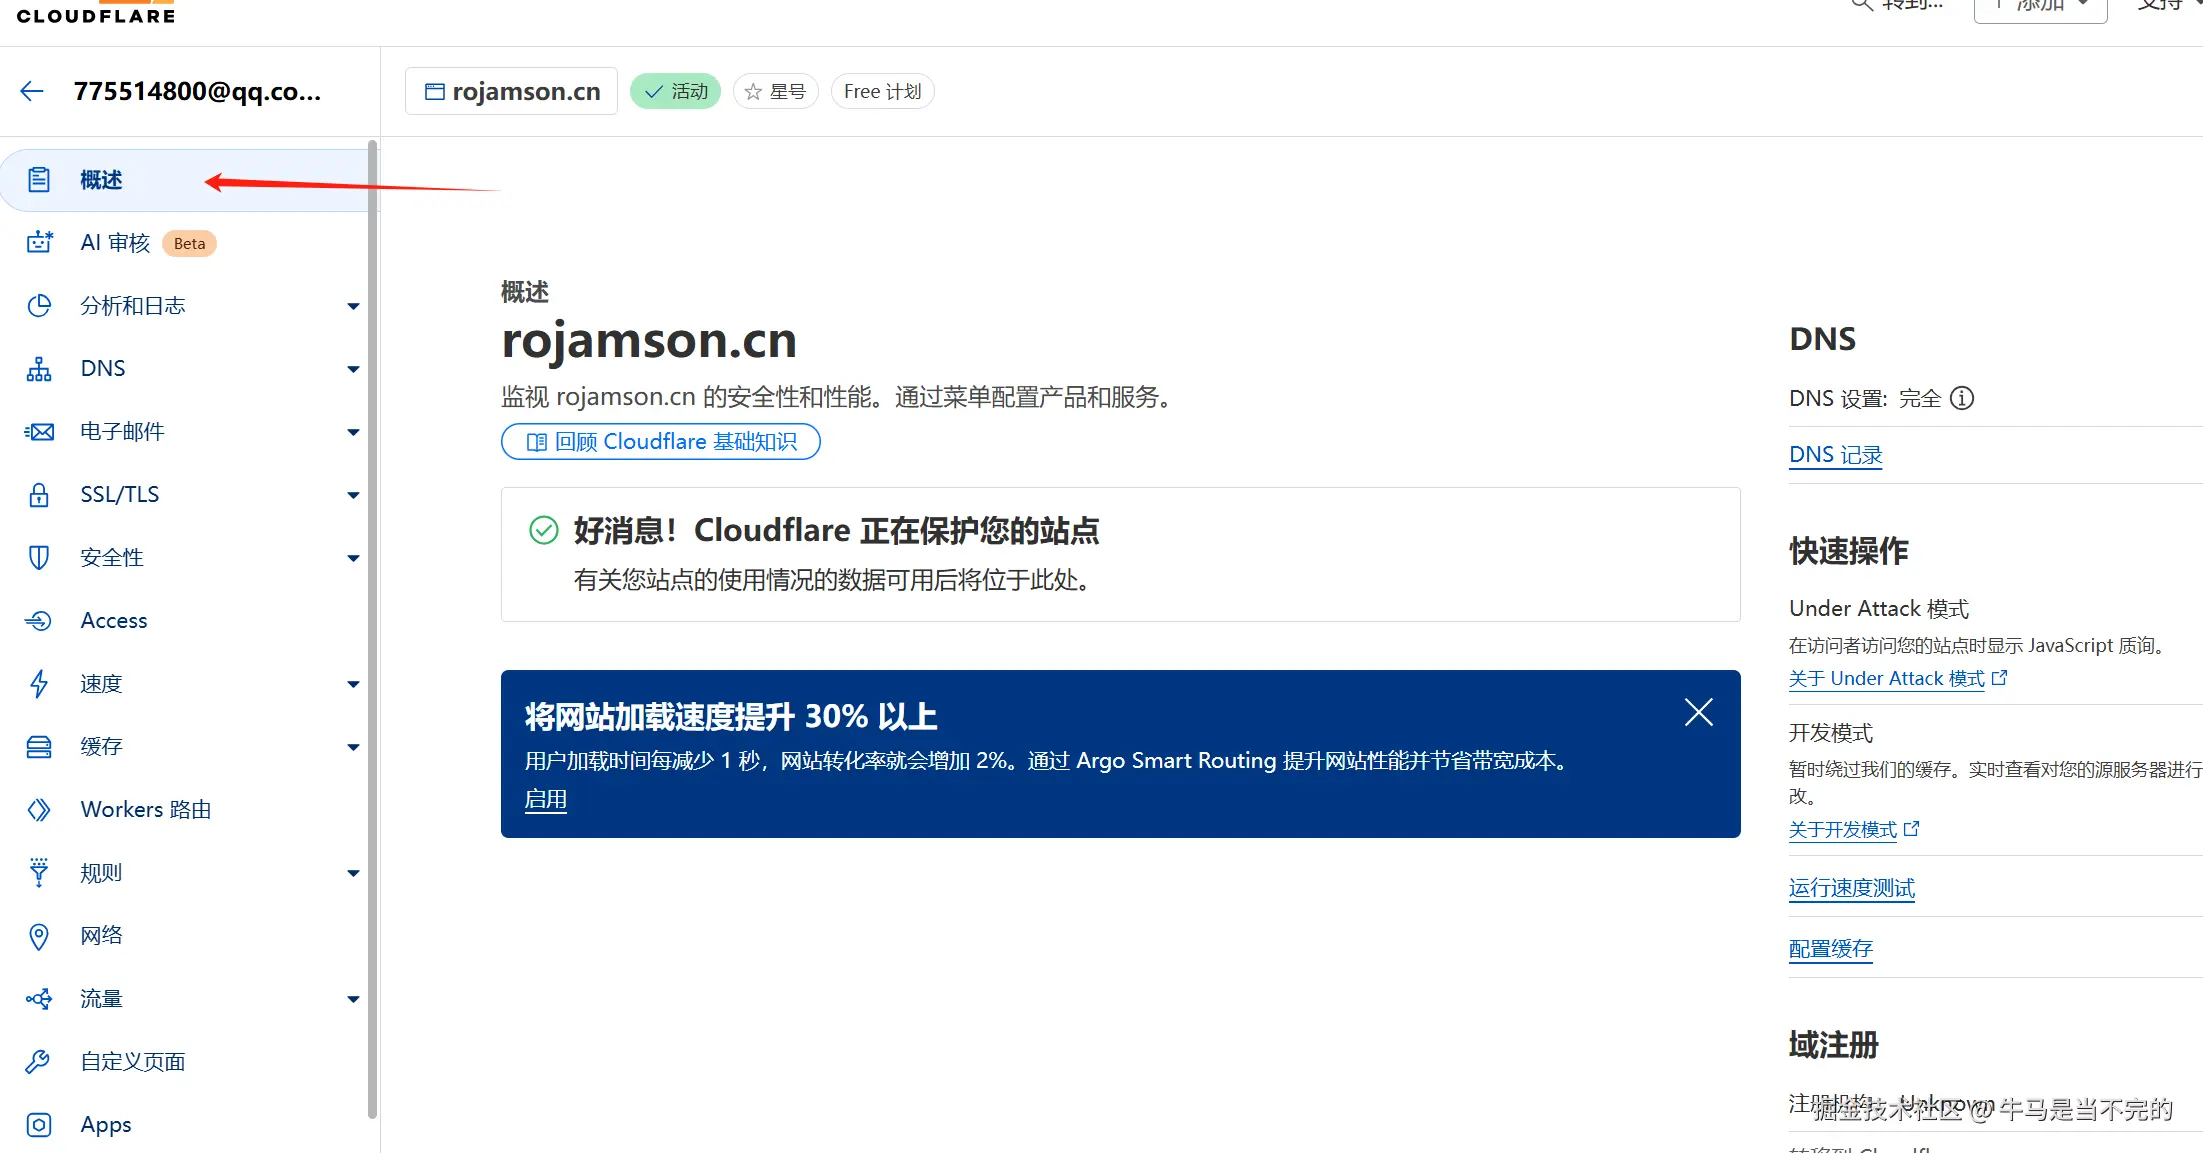The image size is (2203, 1153).
Task: Click the 规则 funnel icon
Action: 39,872
